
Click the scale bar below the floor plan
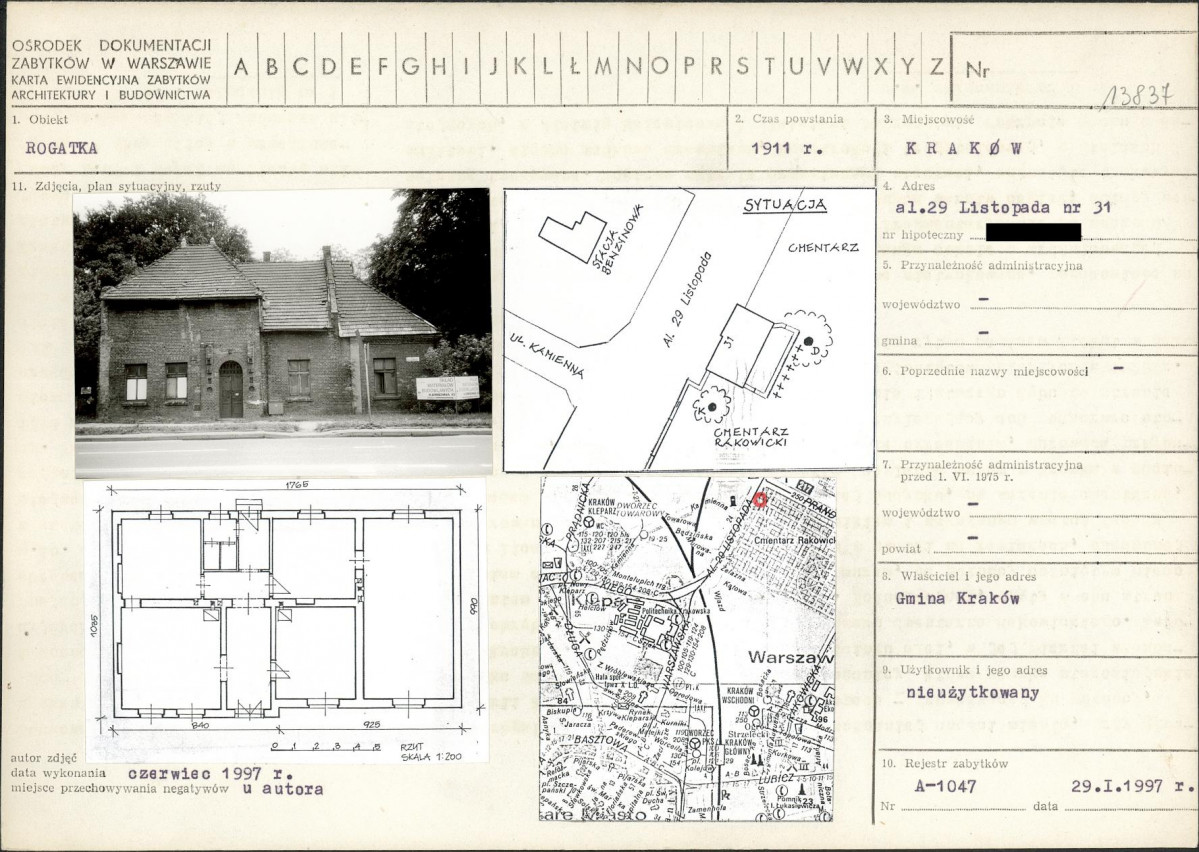tap(327, 745)
